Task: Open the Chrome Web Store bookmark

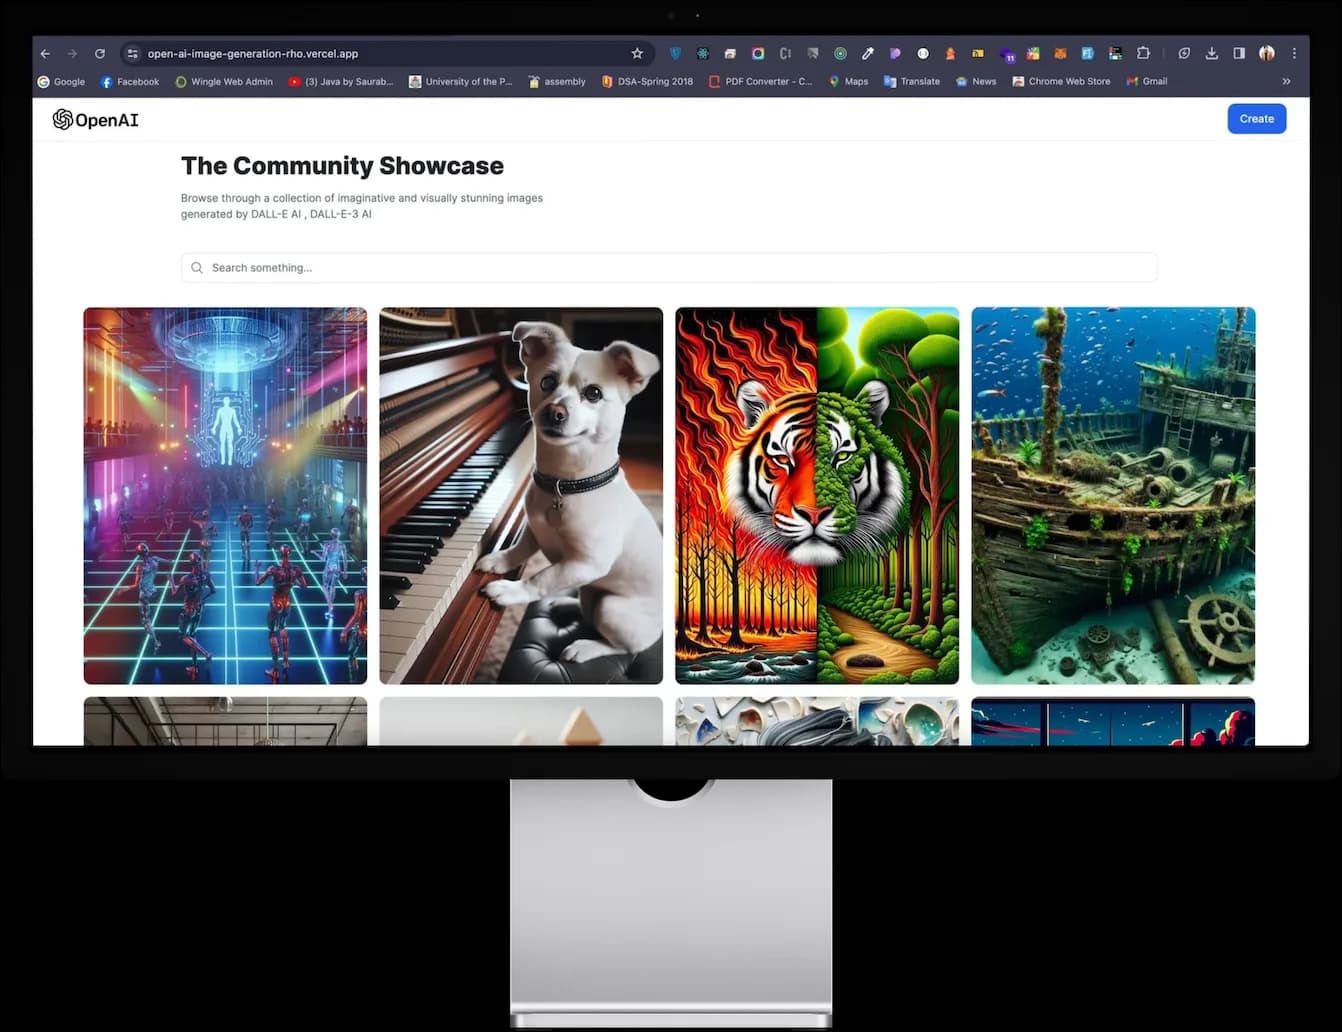Action: (1061, 81)
